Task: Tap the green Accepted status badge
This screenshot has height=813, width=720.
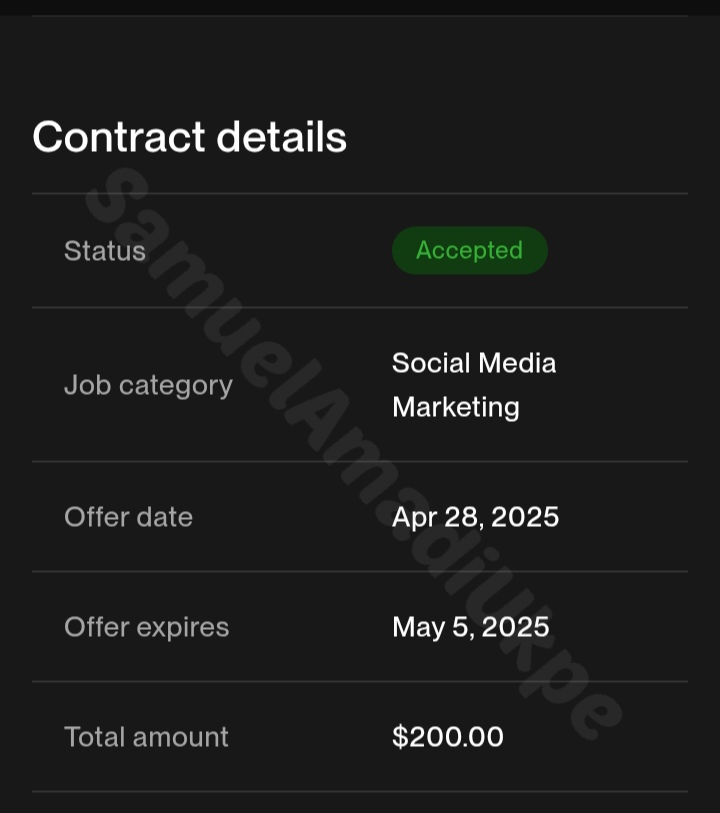Action: click(x=469, y=250)
